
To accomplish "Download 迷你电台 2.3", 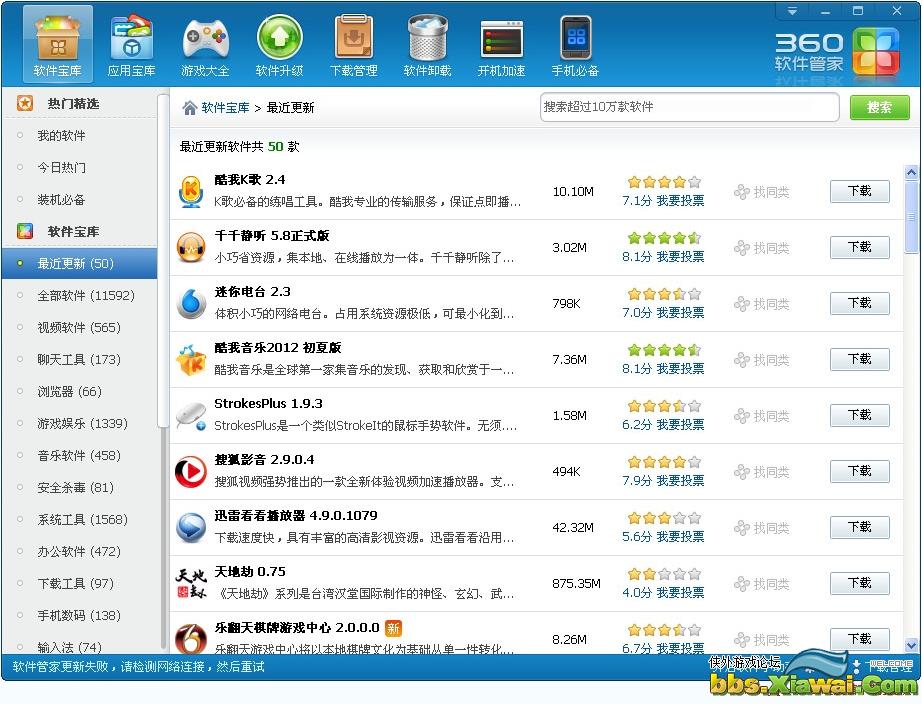I will (860, 303).
